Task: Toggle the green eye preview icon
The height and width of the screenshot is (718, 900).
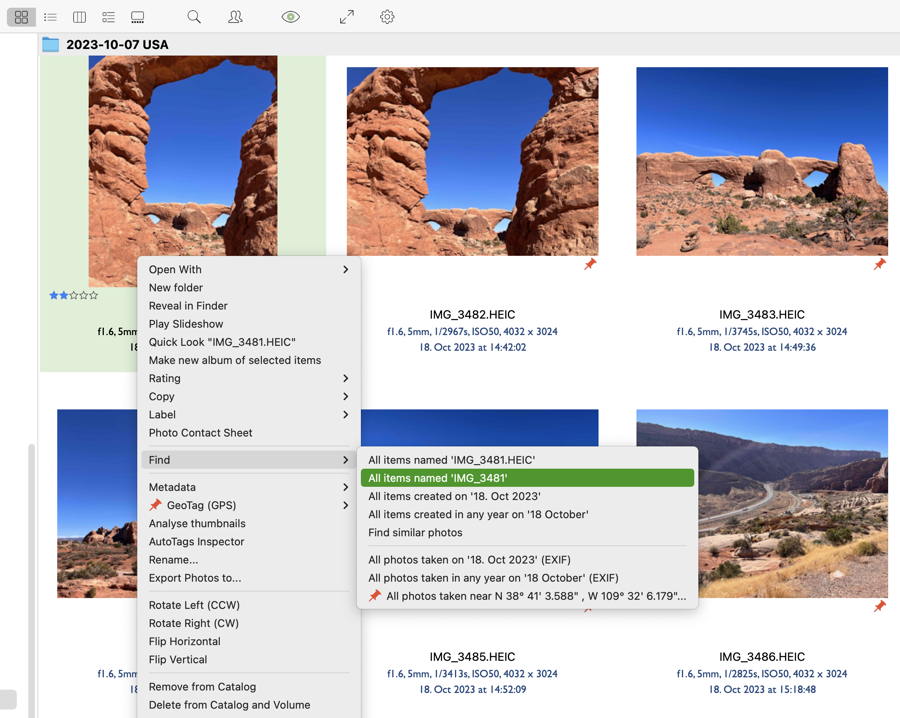Action: [x=291, y=17]
